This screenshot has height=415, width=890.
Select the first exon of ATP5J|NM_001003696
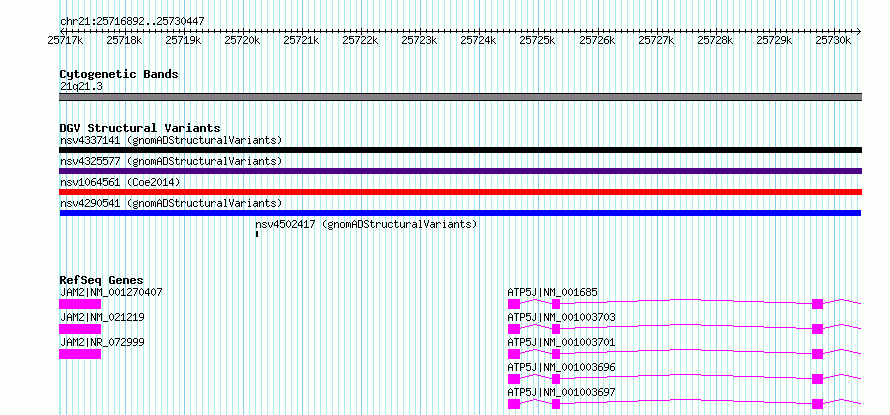[514, 379]
